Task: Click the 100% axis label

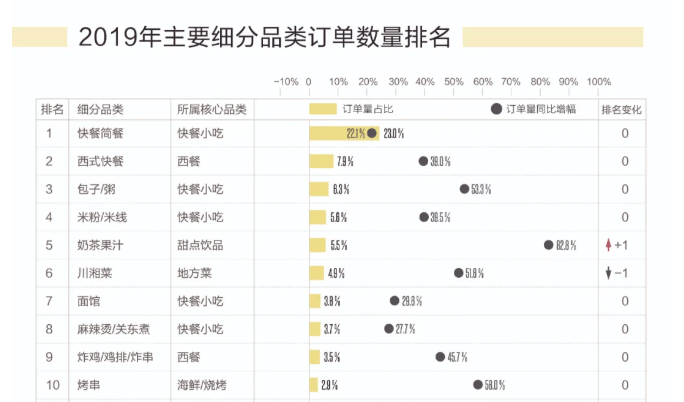Action: point(598,82)
